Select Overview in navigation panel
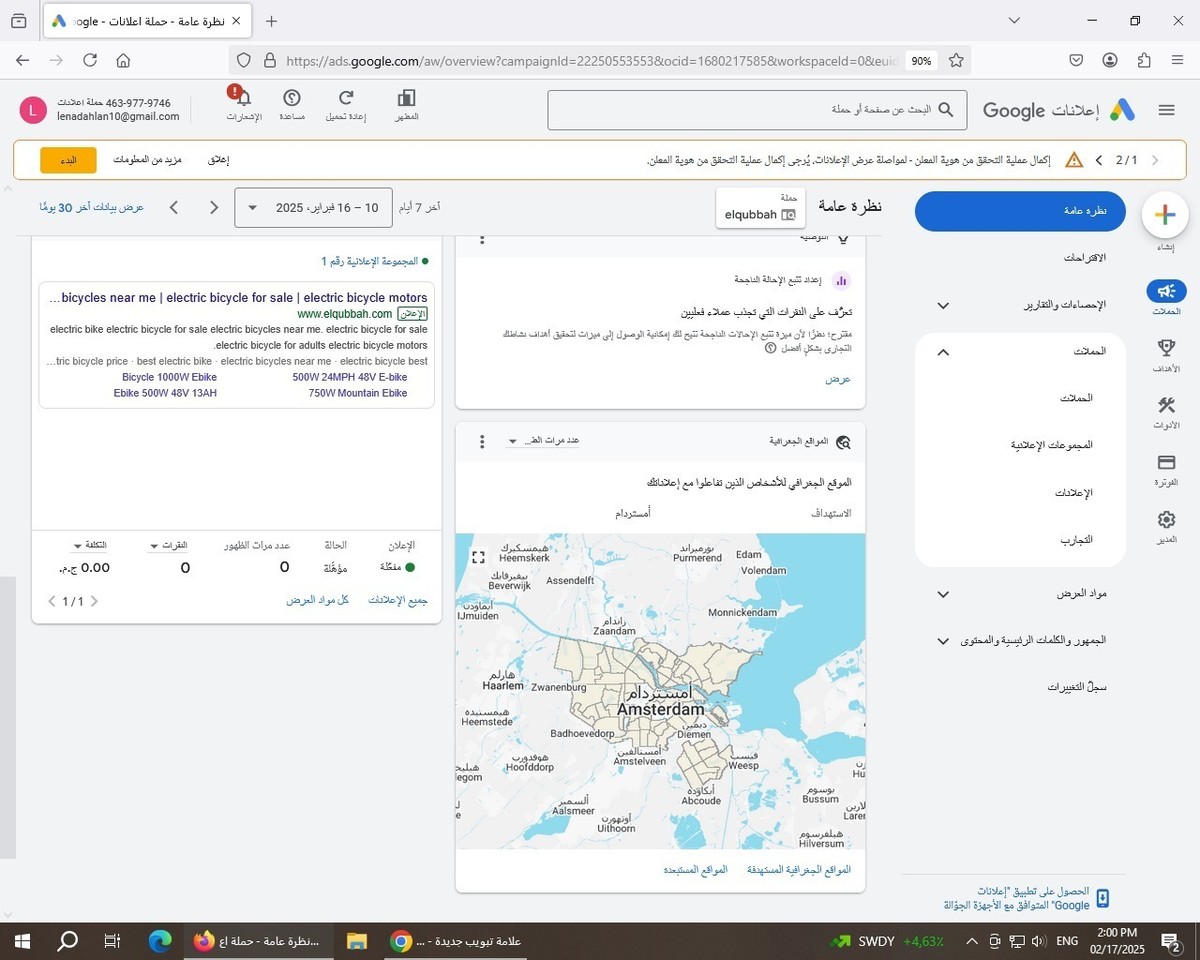 1020,211
